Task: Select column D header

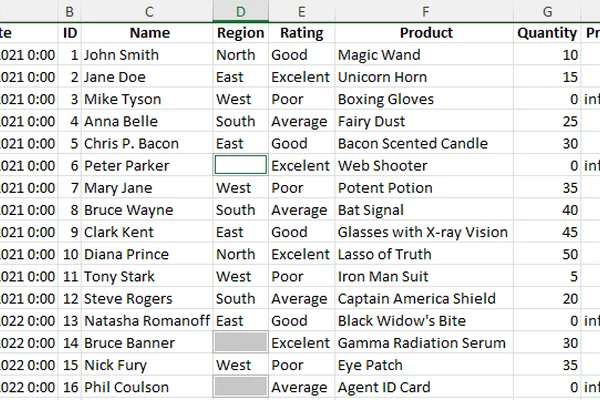Action: (241, 11)
